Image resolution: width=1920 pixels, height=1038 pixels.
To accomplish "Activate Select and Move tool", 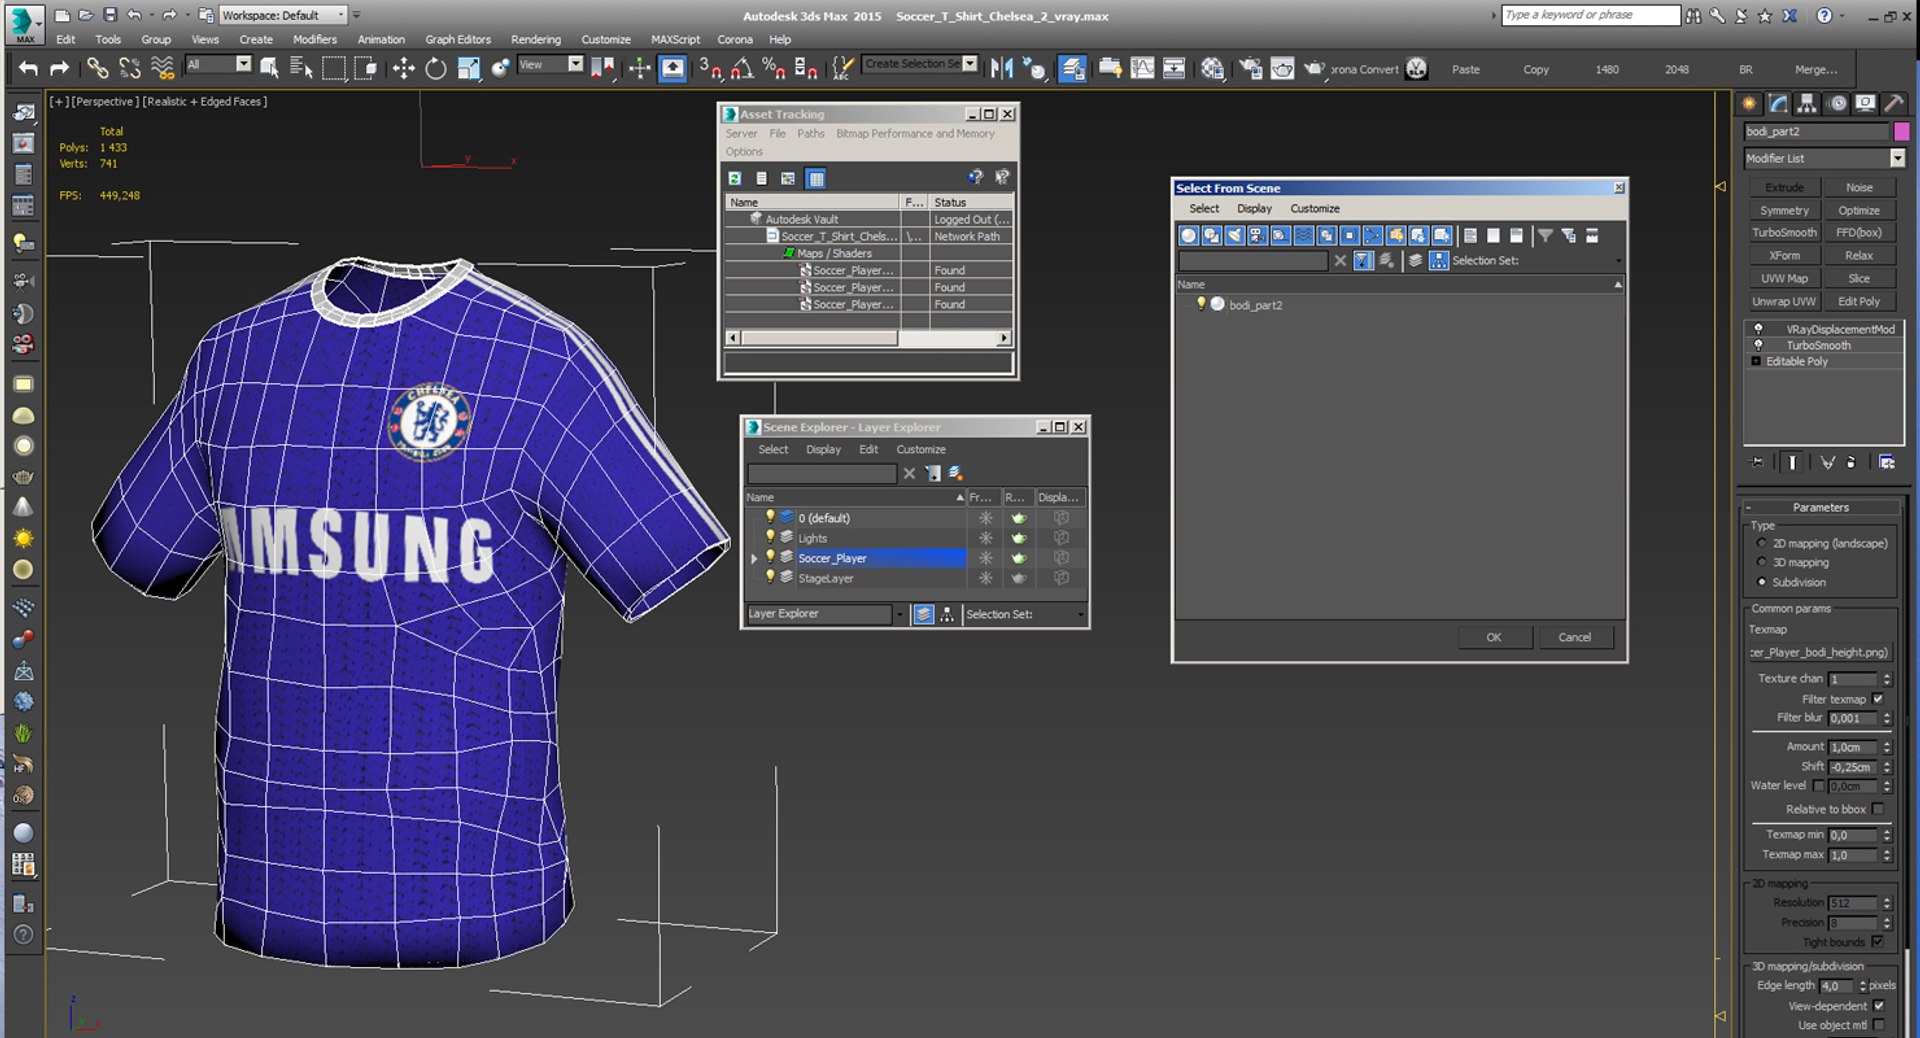I will click(403, 68).
